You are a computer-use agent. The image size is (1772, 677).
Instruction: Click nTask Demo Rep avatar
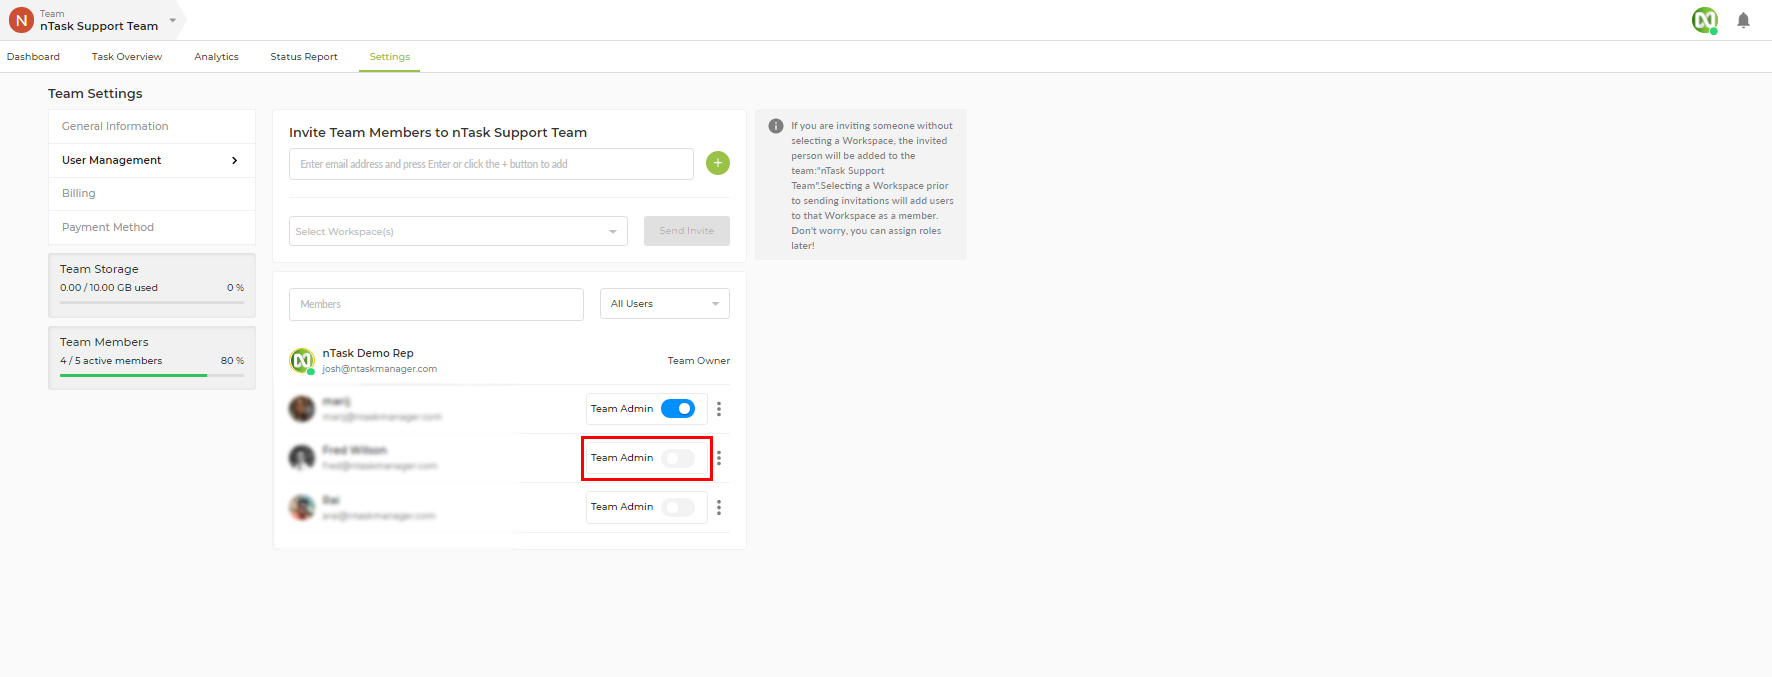[x=302, y=360]
